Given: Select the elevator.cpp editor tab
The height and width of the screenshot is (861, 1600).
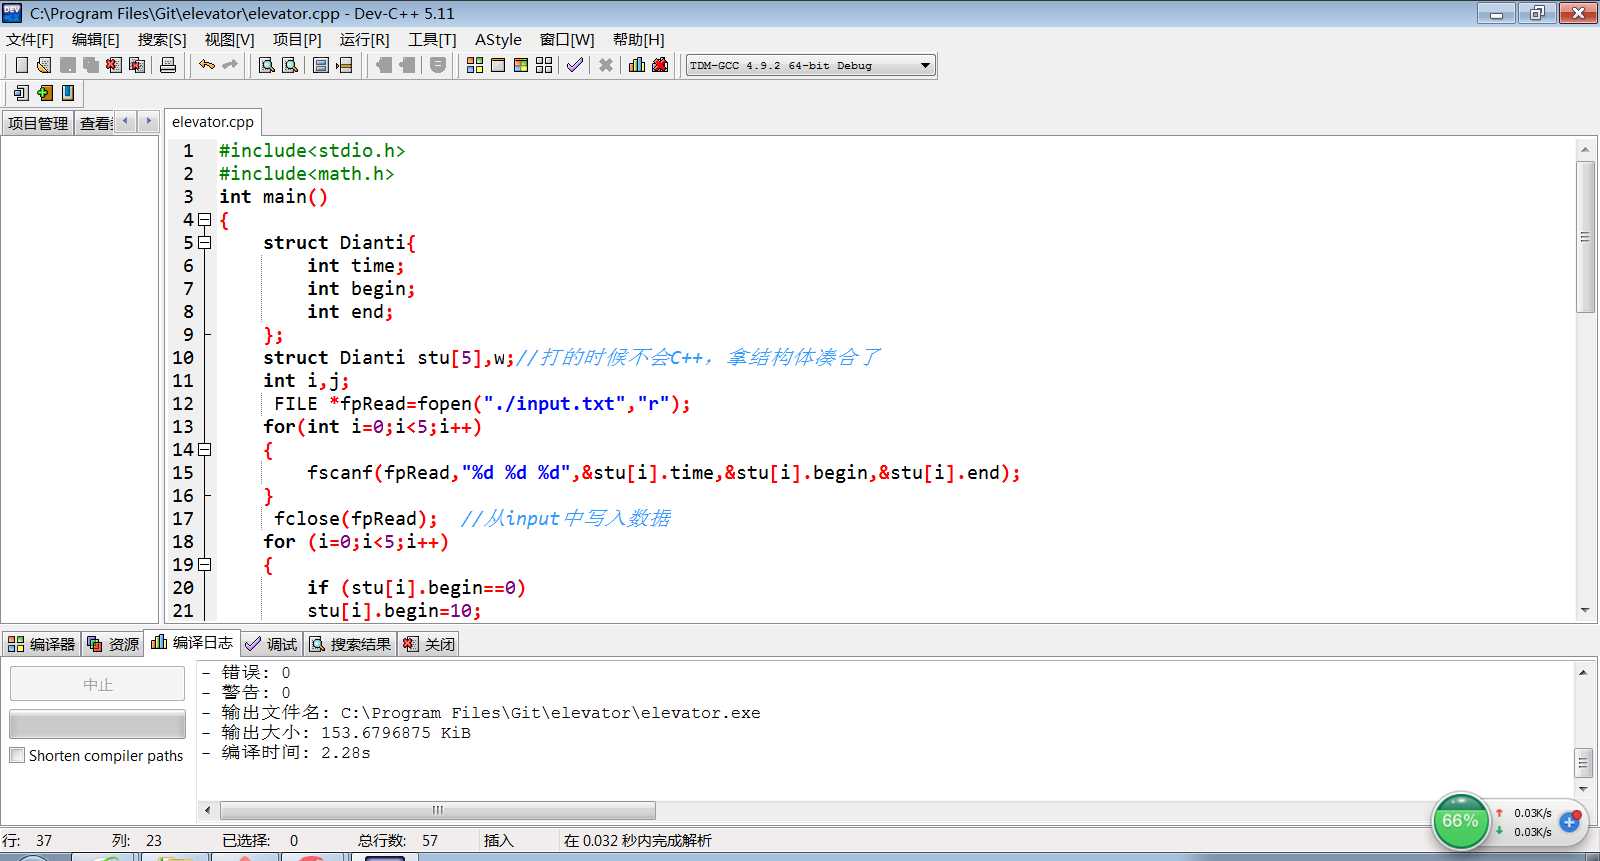Looking at the screenshot, I should [x=213, y=122].
